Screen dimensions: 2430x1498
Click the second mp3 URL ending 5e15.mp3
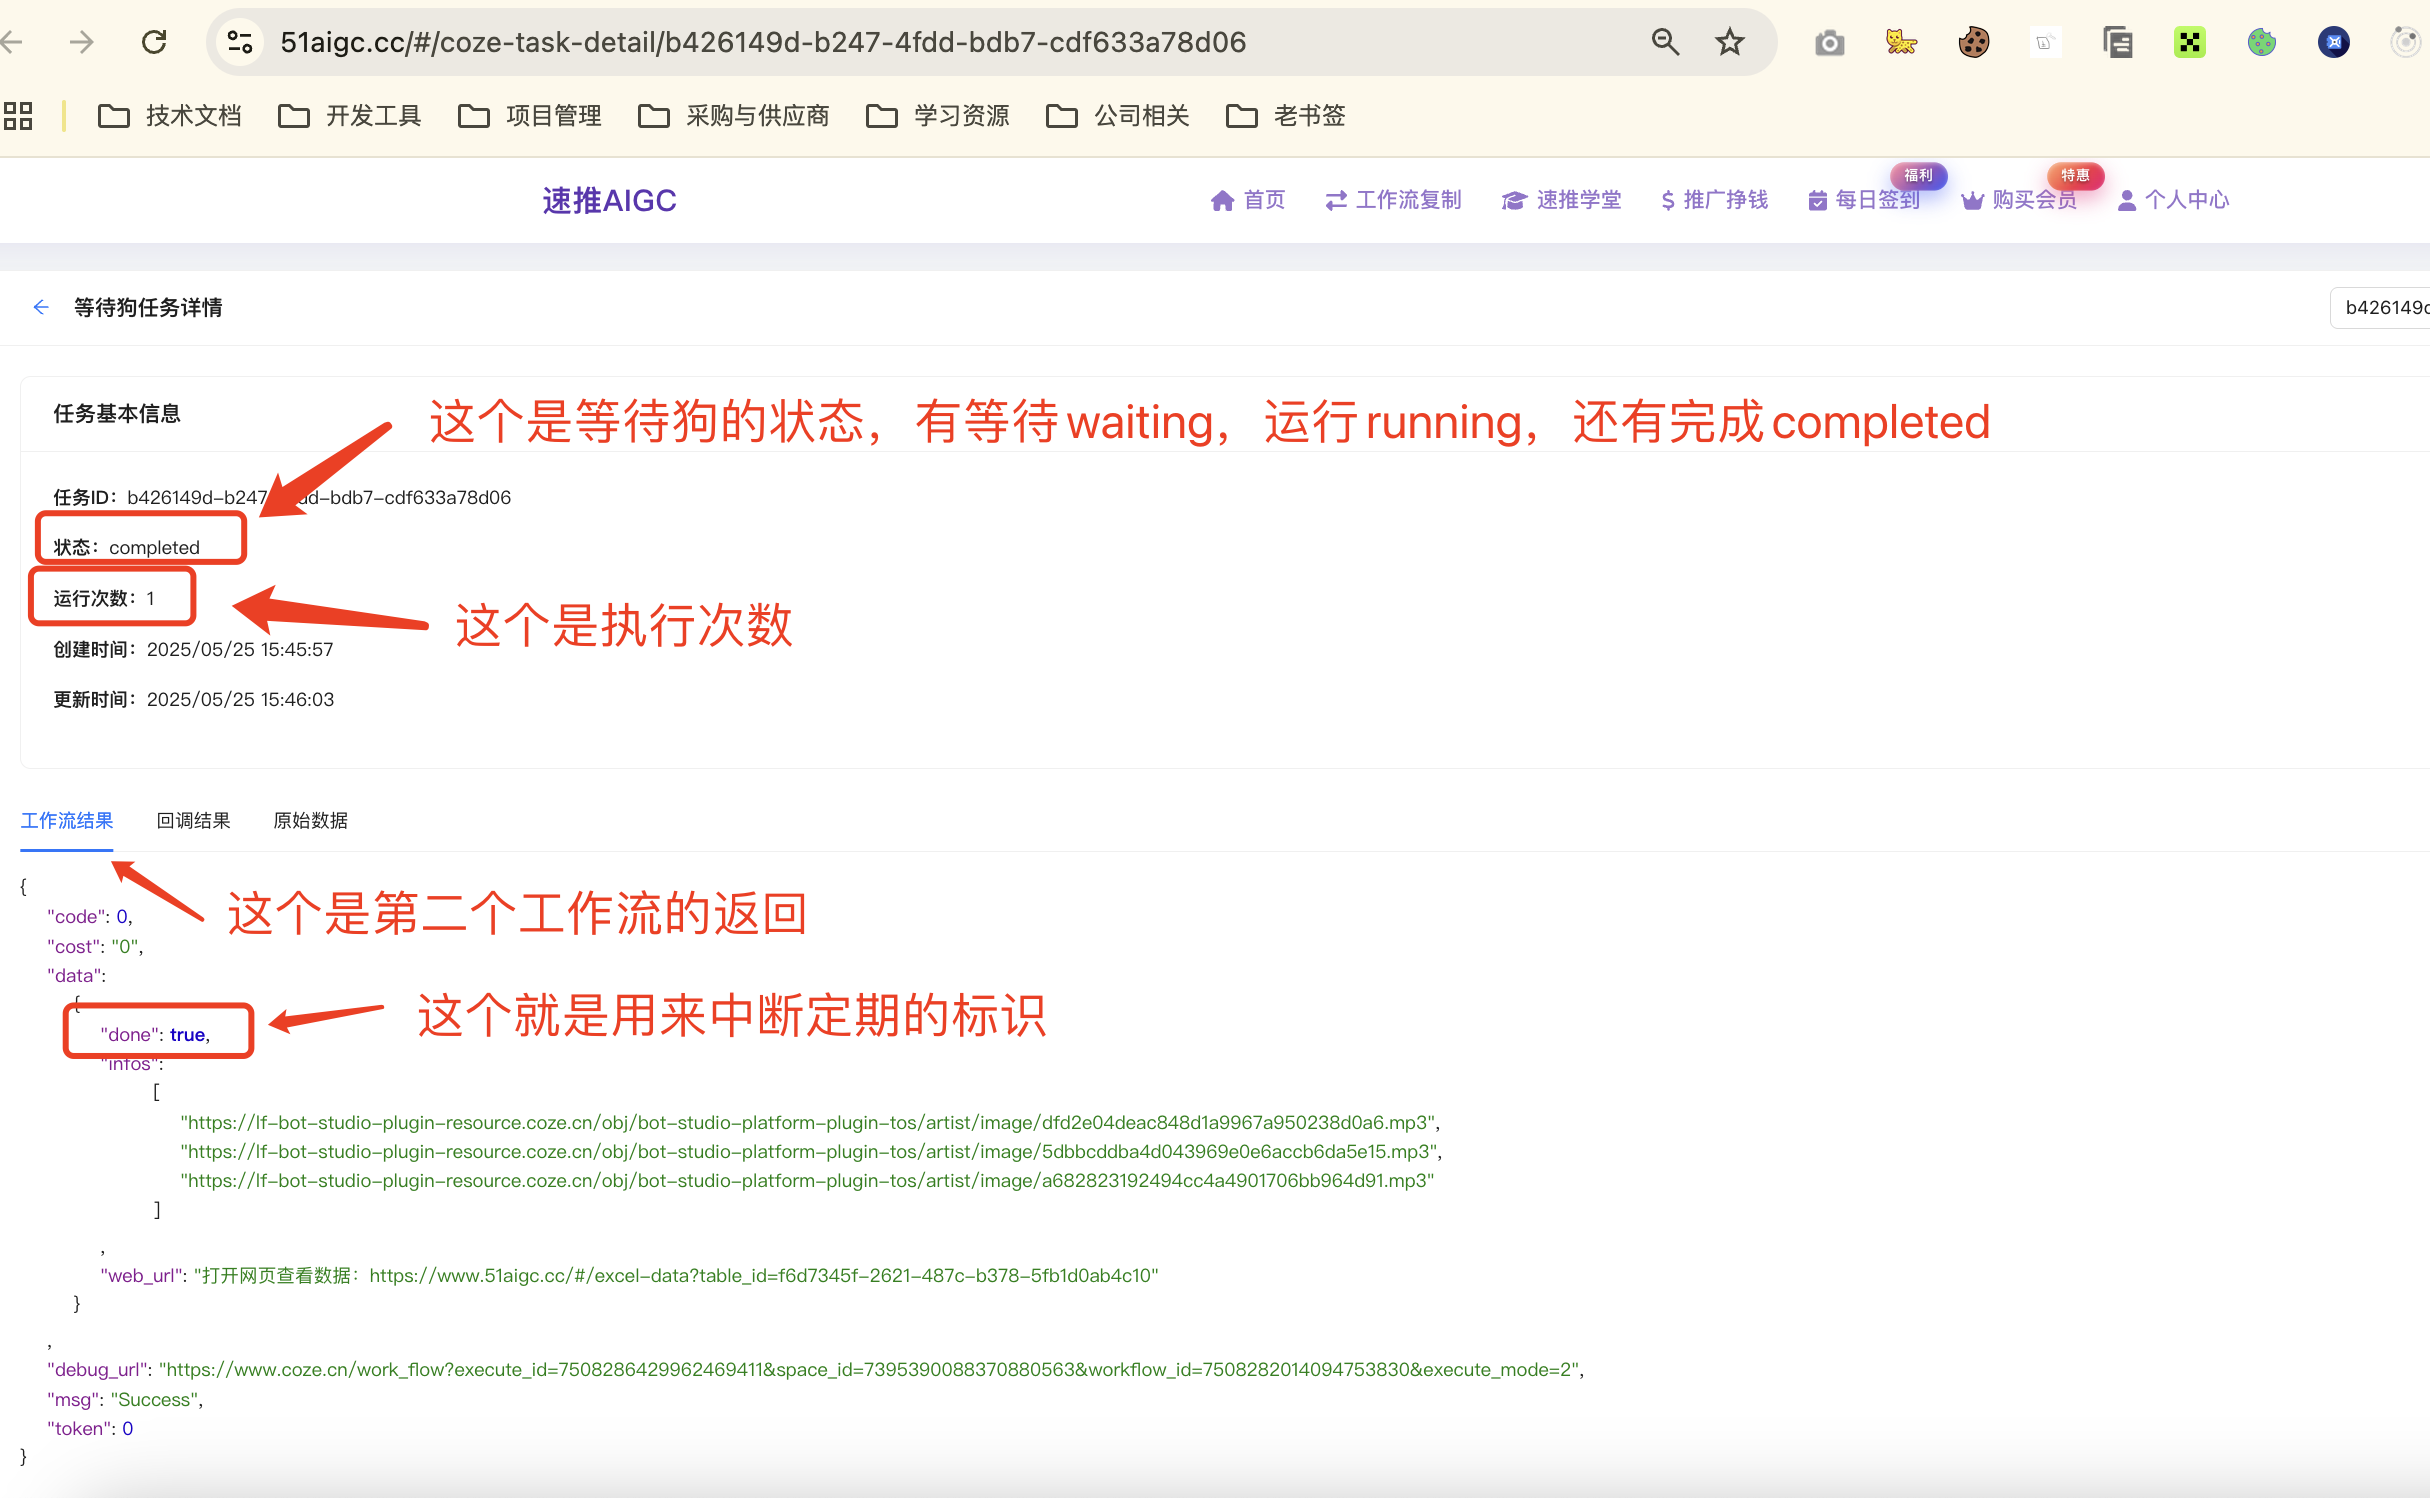[811, 1151]
